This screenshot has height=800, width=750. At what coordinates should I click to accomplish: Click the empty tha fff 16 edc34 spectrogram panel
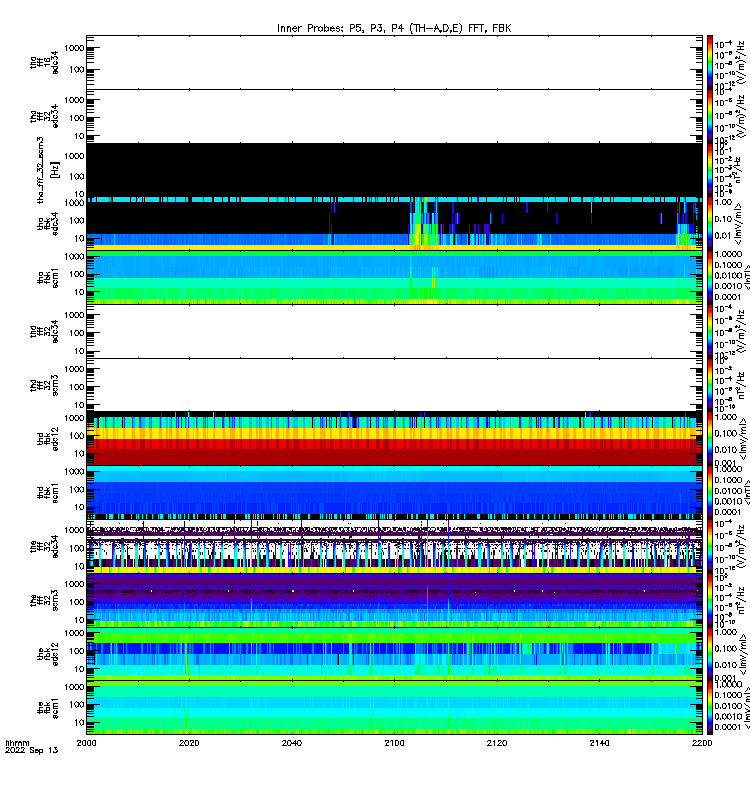(394, 62)
